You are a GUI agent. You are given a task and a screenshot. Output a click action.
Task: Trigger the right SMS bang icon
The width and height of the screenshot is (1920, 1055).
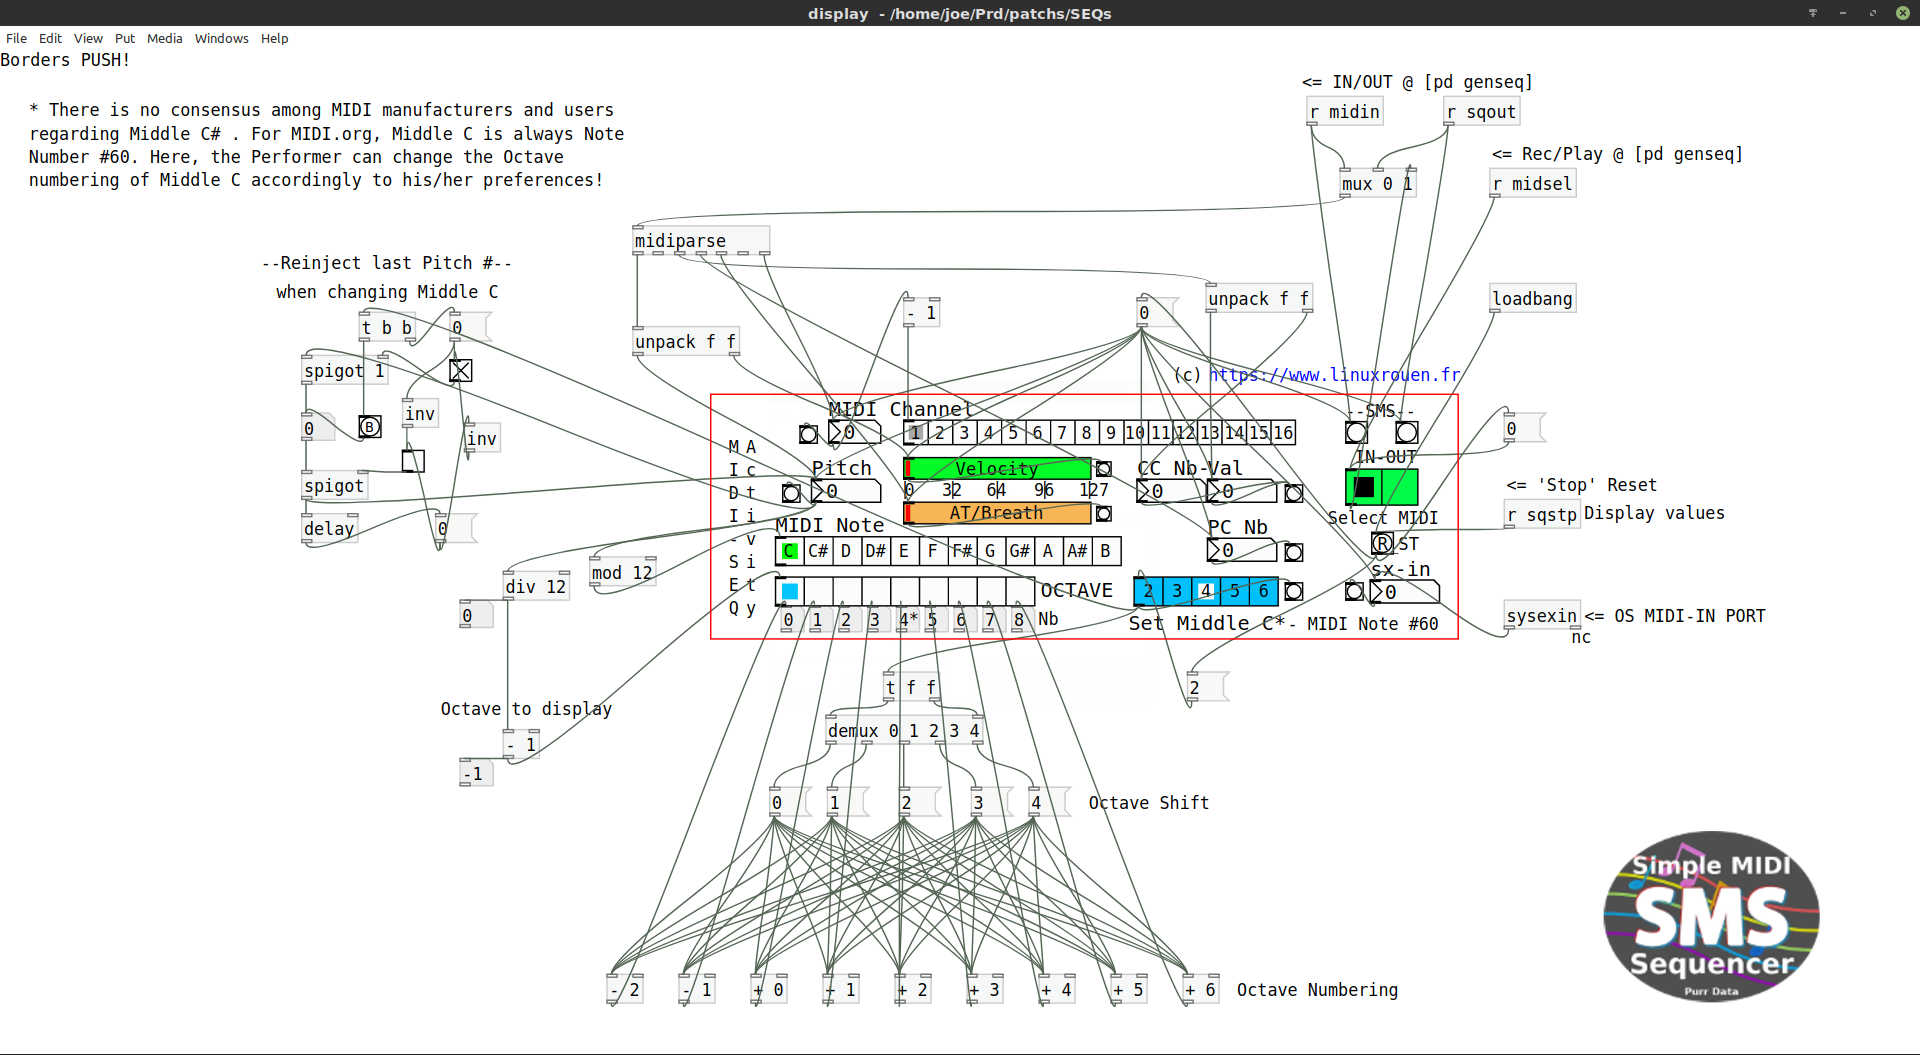point(1406,432)
